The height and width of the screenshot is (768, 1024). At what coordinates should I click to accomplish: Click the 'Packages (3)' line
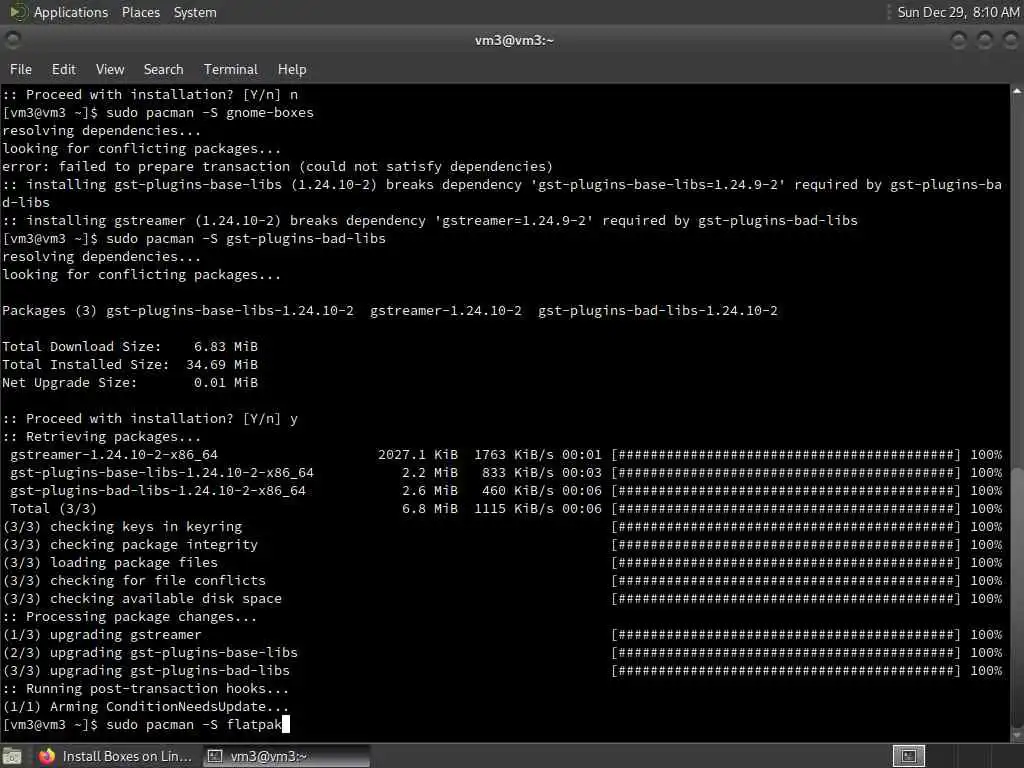click(x=390, y=310)
